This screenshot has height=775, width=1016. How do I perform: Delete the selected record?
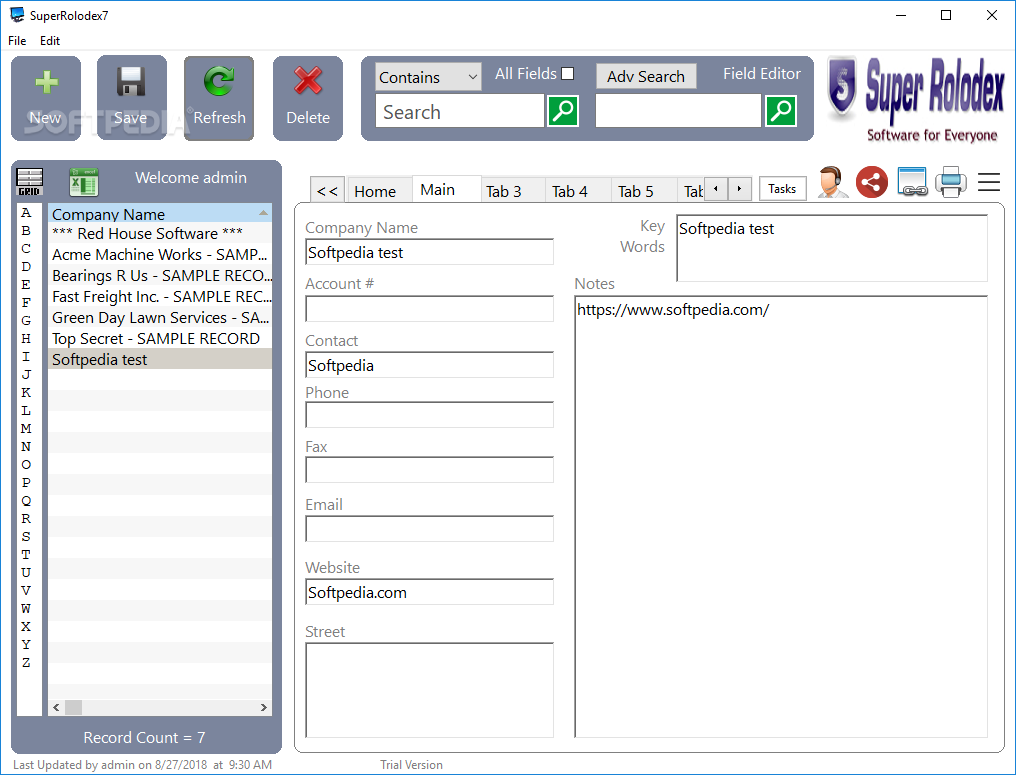[308, 98]
